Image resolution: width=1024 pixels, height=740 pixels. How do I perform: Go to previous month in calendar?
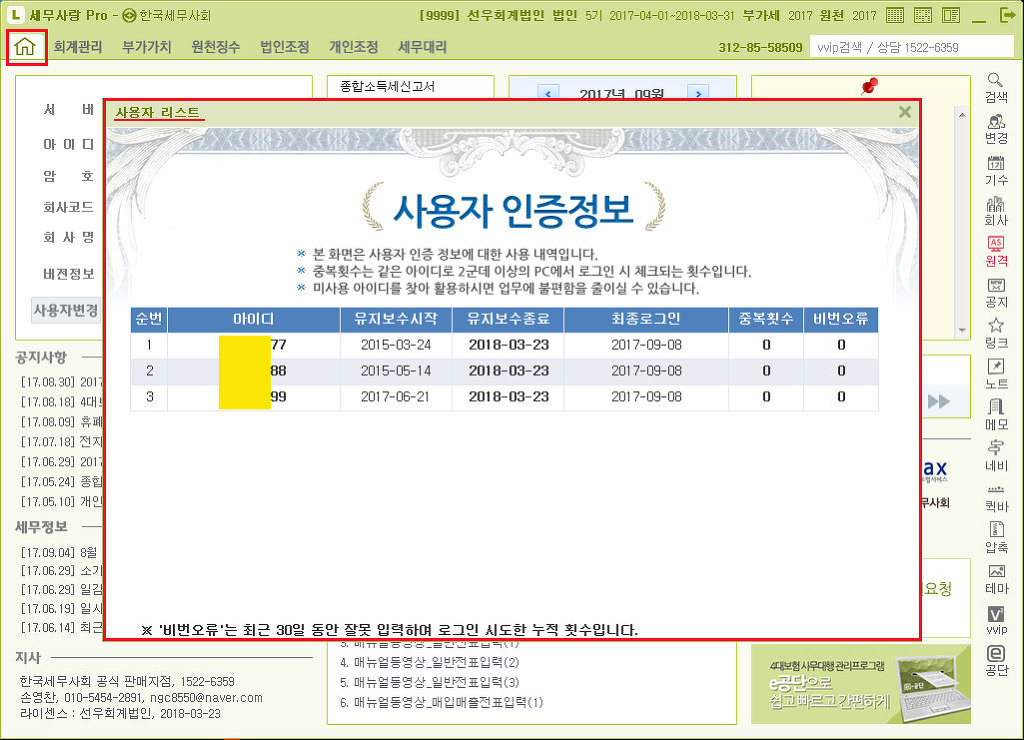pos(548,94)
